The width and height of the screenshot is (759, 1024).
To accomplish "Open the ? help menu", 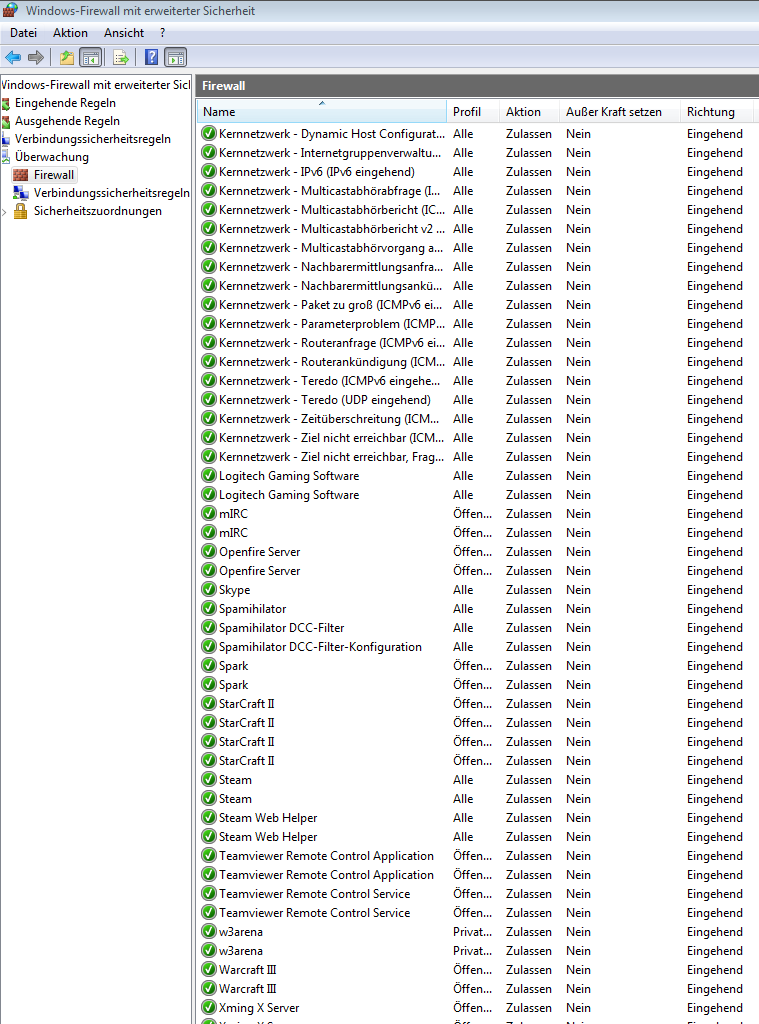I will (163, 33).
